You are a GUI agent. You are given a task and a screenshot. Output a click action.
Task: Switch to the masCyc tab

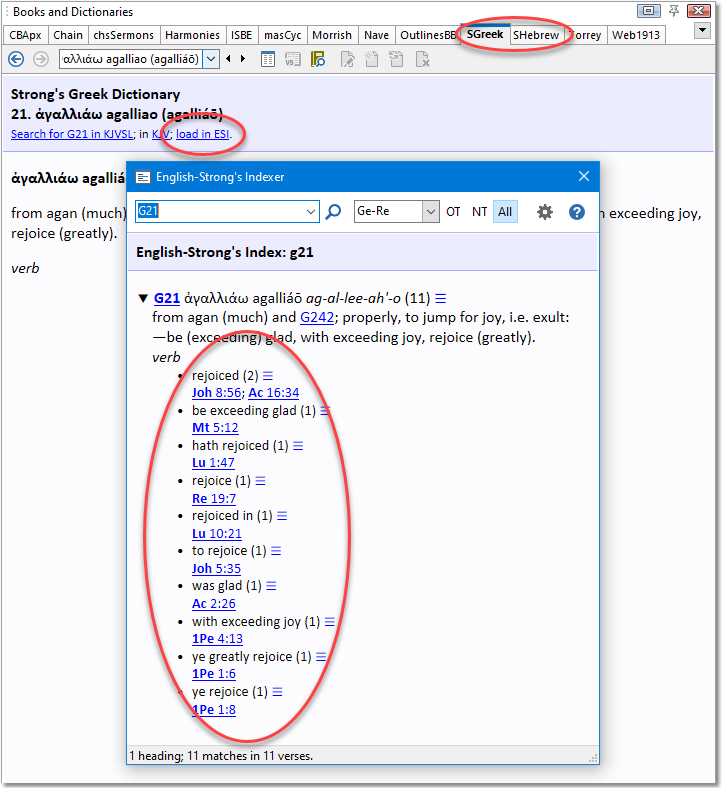[283, 35]
